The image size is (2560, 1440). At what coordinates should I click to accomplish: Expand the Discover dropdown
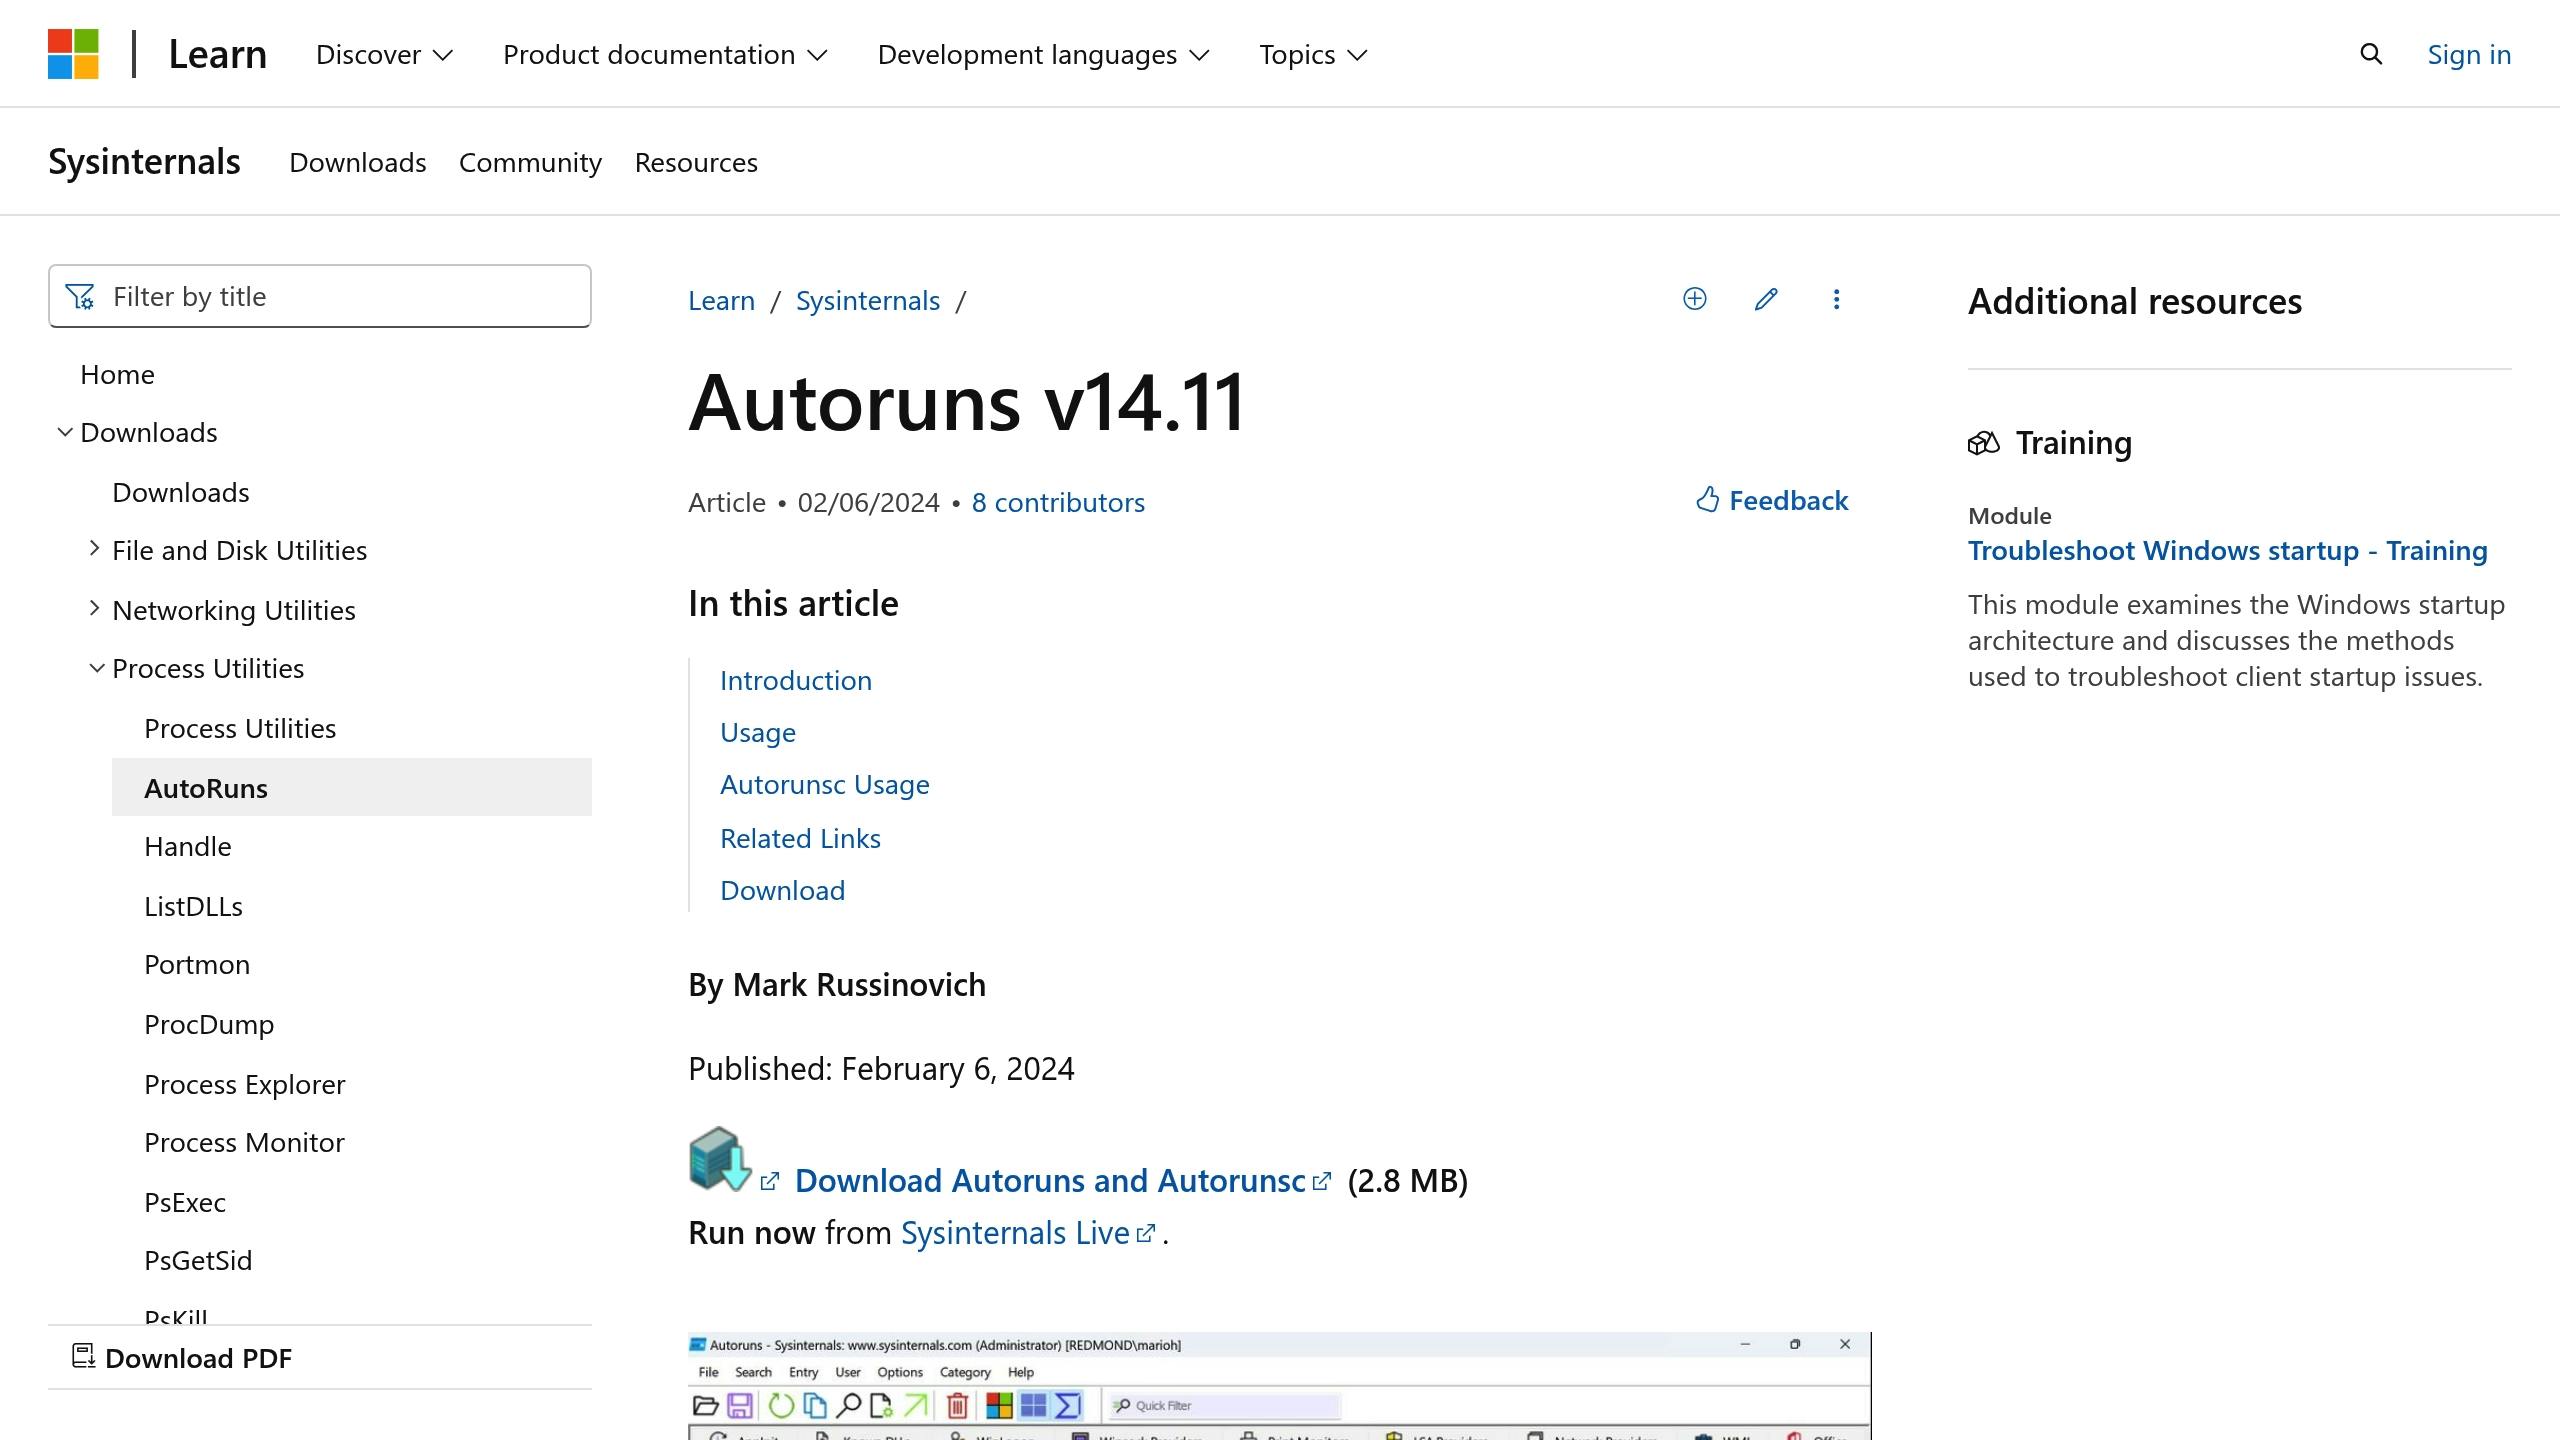pyautogui.click(x=385, y=55)
